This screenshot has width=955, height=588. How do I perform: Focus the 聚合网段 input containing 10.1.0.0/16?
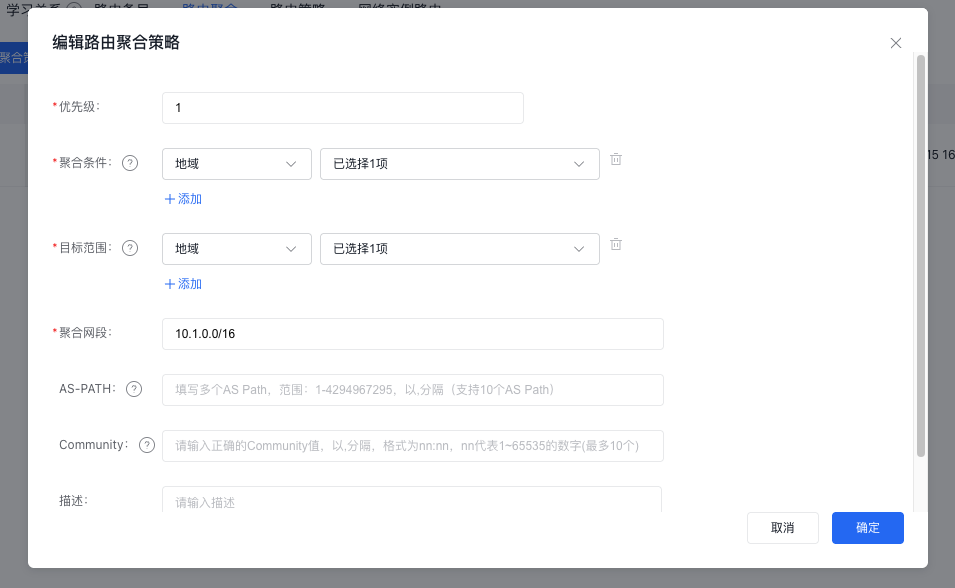pos(413,334)
